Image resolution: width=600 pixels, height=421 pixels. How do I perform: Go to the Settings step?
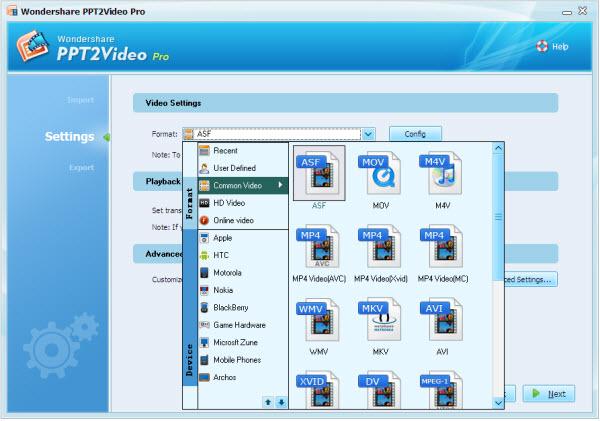point(69,137)
